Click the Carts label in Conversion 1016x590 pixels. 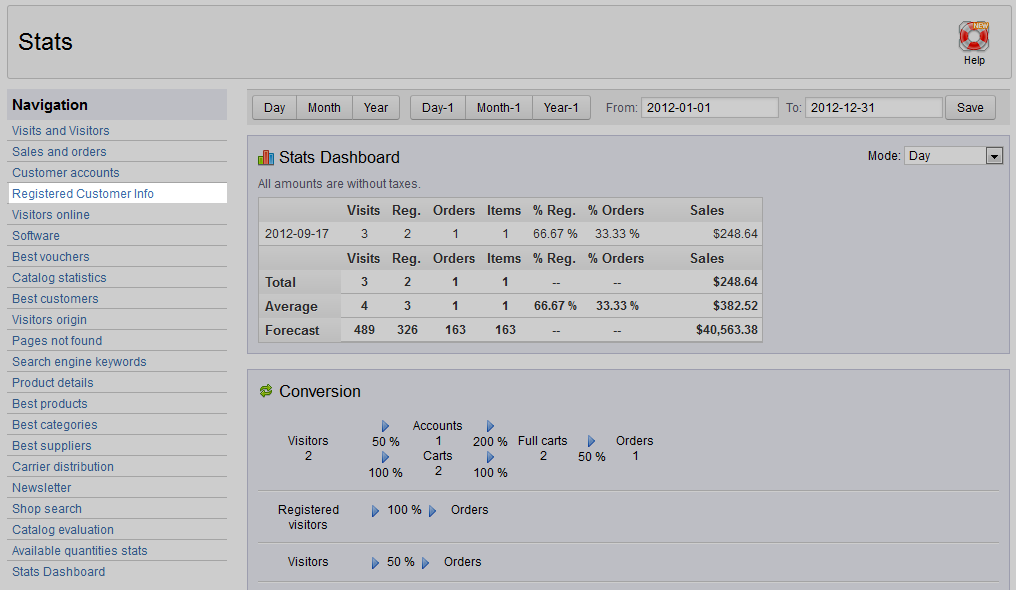click(x=437, y=456)
